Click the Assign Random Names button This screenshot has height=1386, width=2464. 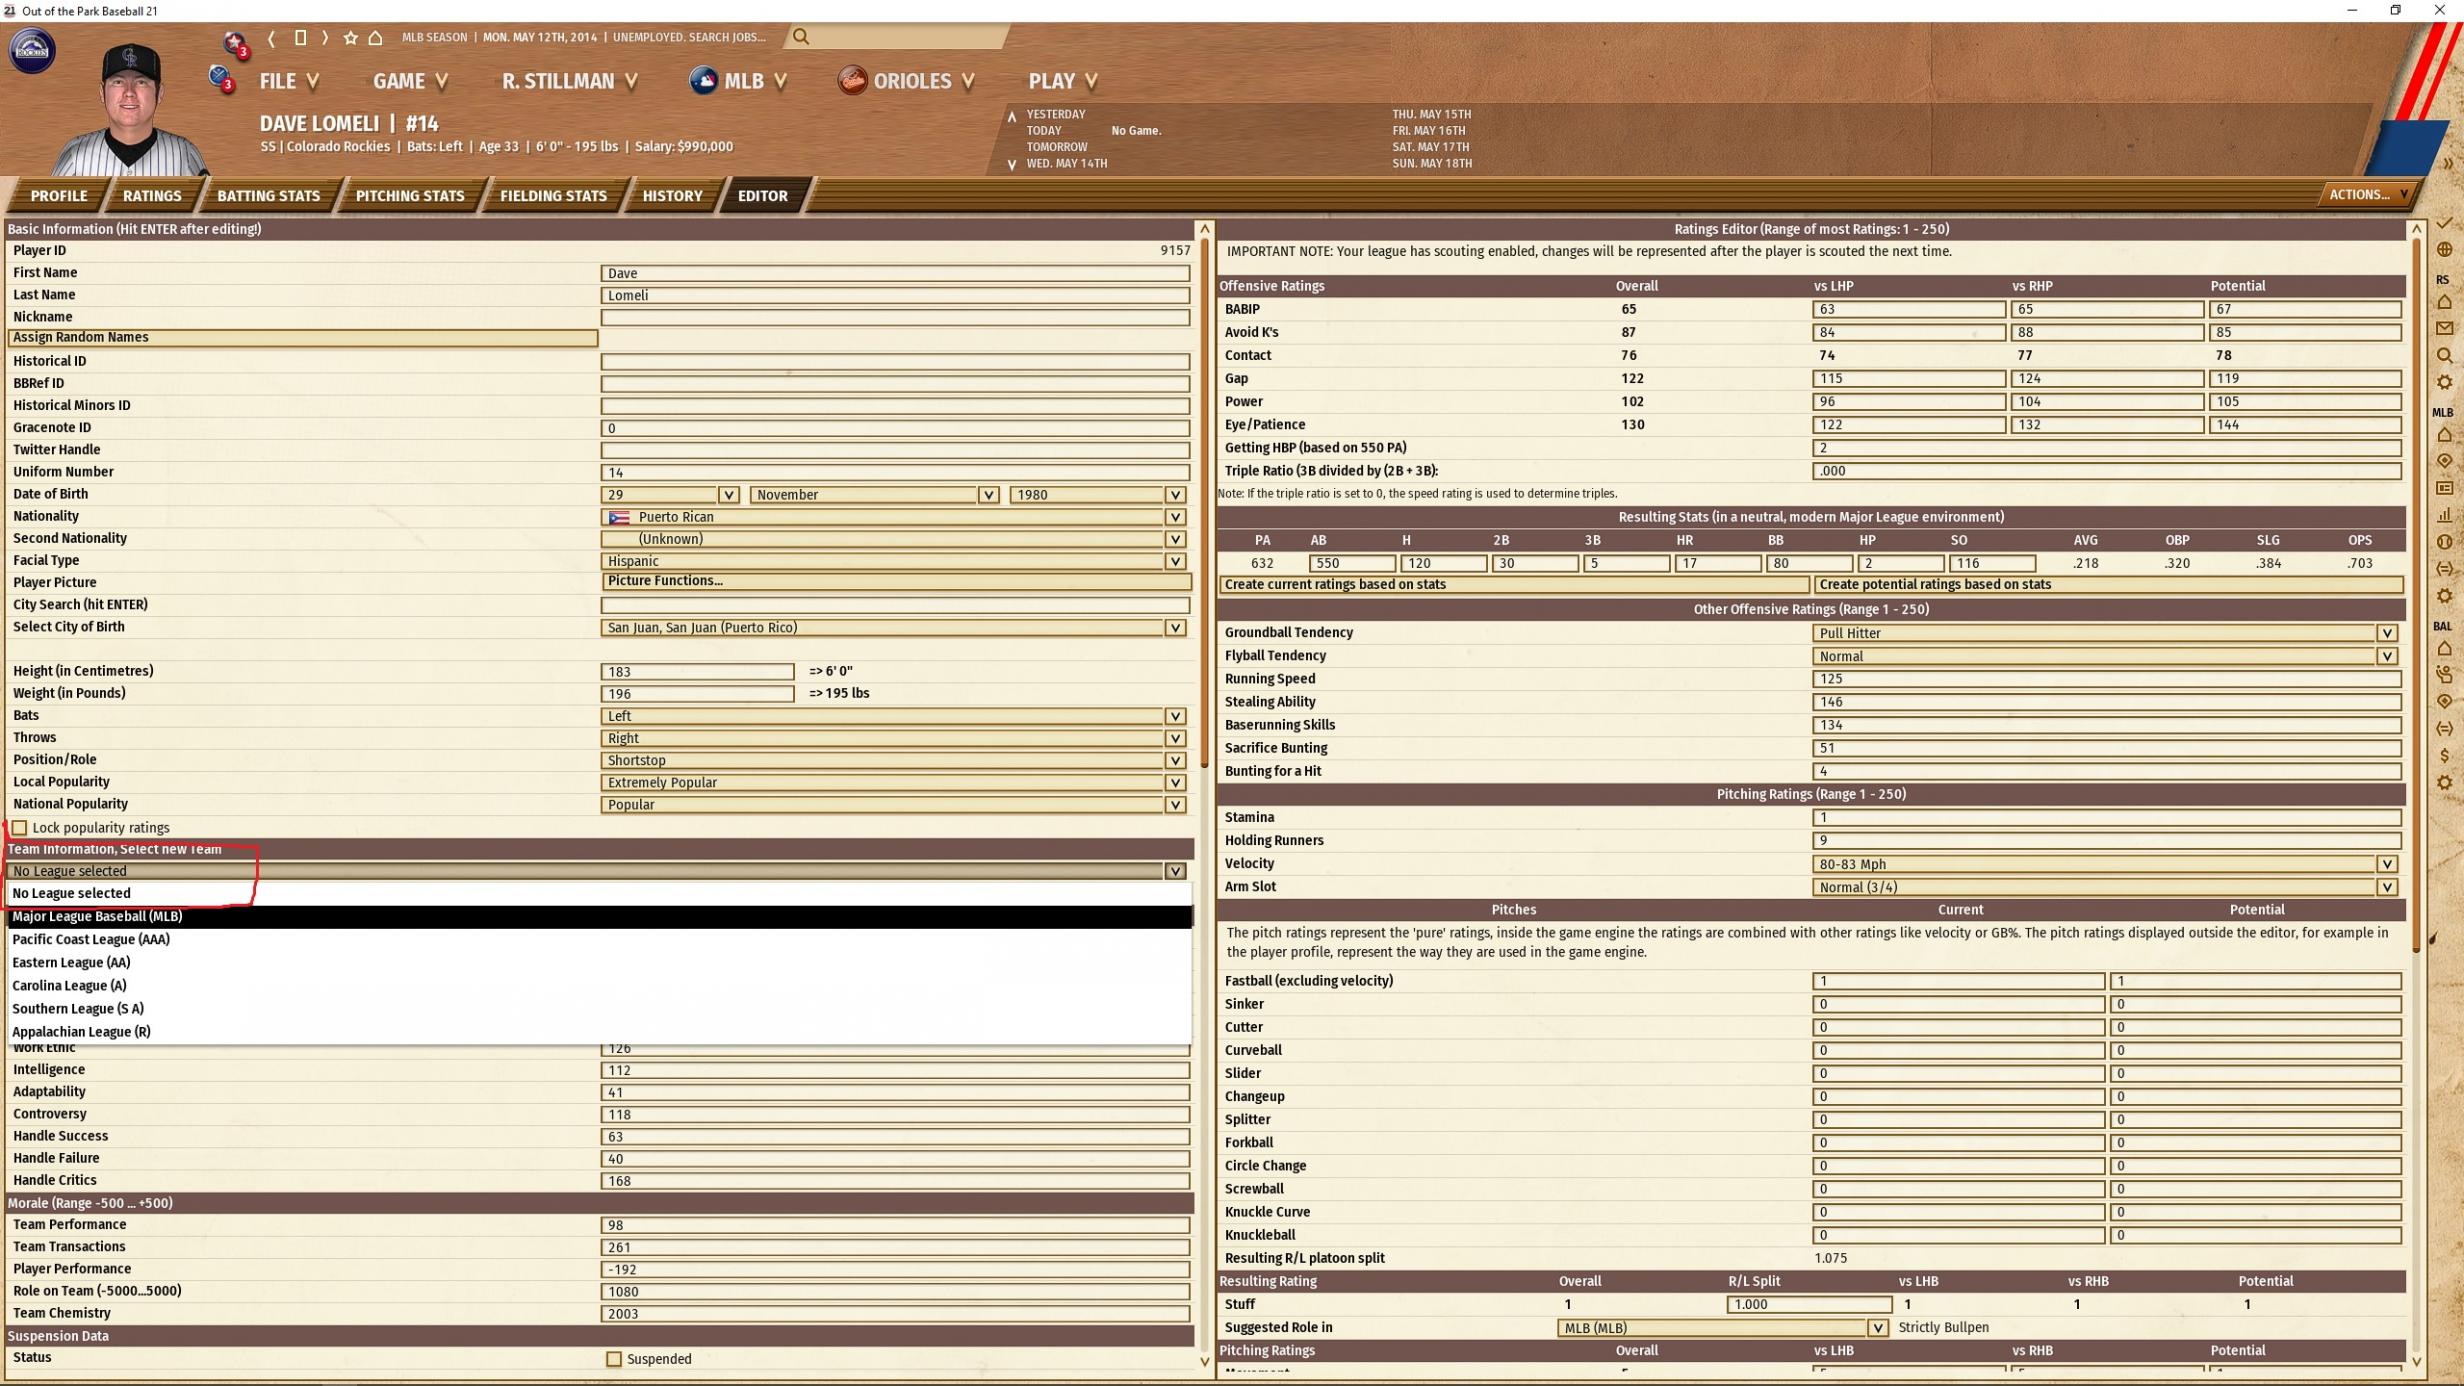303,338
